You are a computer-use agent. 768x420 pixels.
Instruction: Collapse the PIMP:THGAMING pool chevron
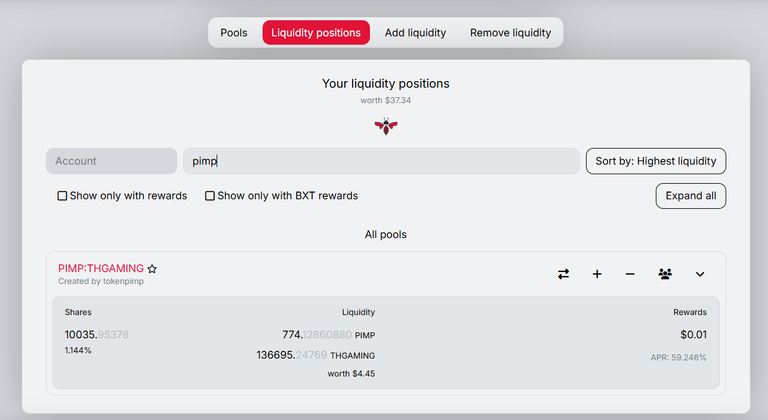click(x=700, y=274)
